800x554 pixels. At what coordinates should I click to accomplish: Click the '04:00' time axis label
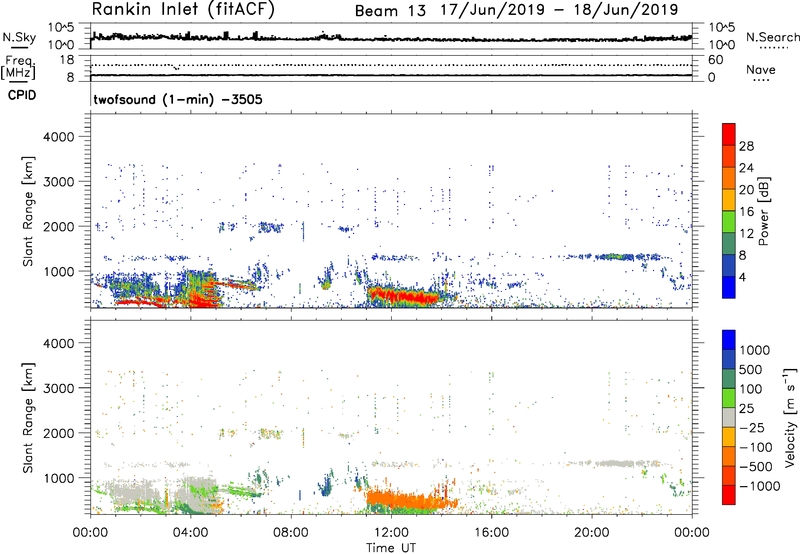(x=191, y=533)
